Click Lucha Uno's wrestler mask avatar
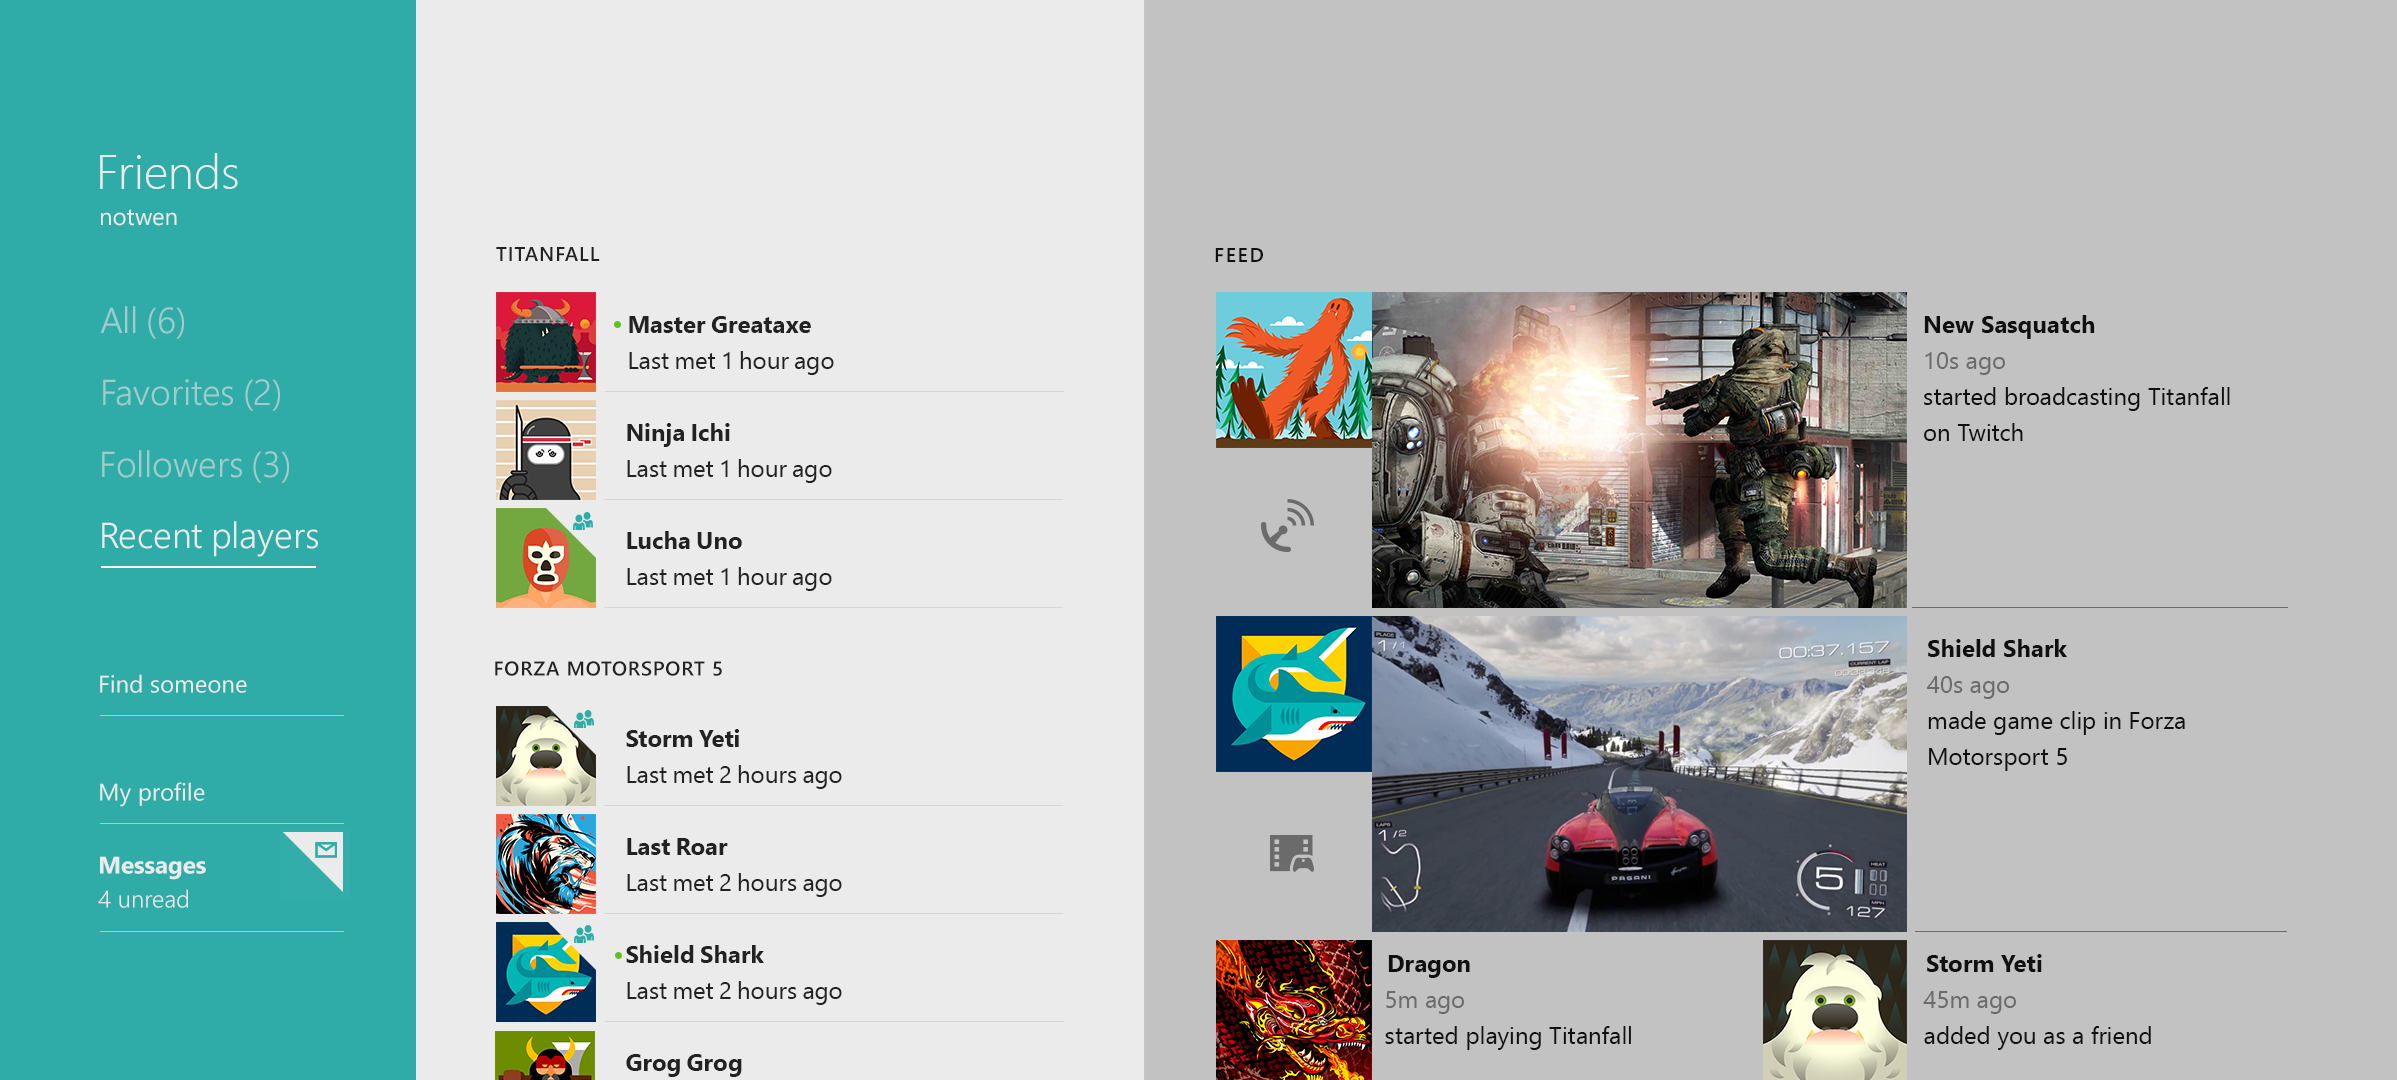This screenshot has height=1080, width=2397. pyautogui.click(x=544, y=560)
